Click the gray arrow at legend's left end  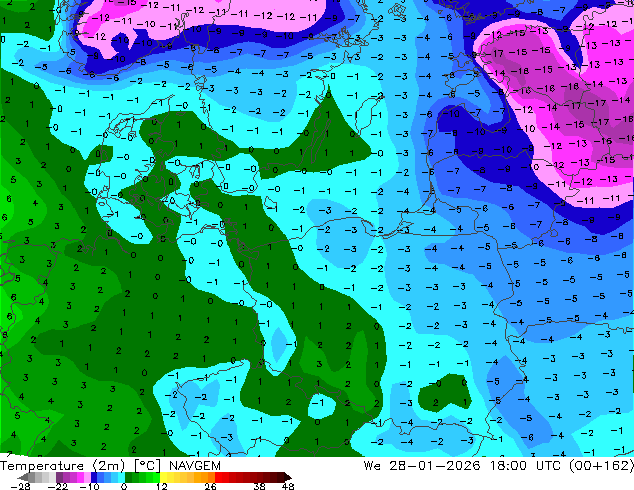click(x=23, y=477)
